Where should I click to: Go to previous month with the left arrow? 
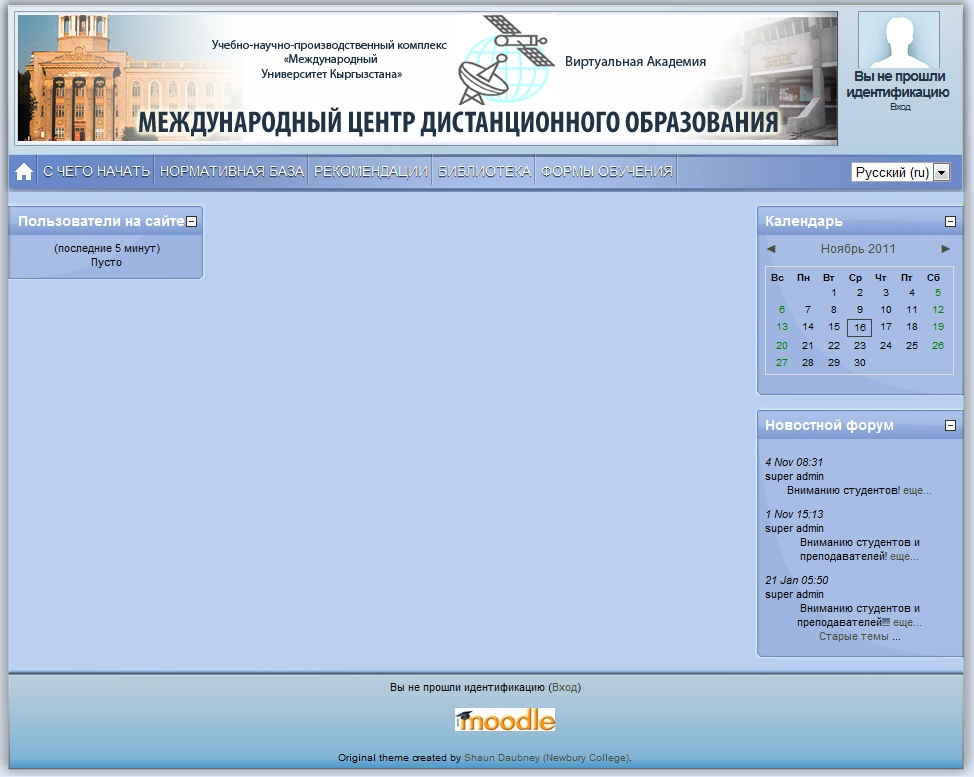(770, 247)
